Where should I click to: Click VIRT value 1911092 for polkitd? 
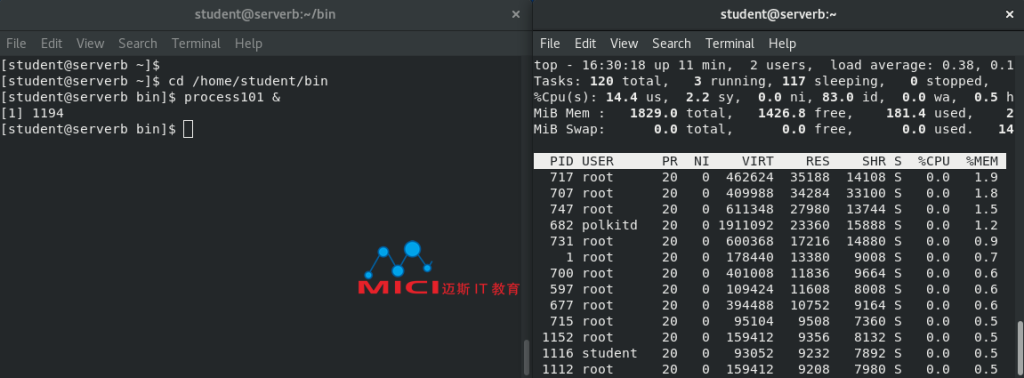pos(746,225)
